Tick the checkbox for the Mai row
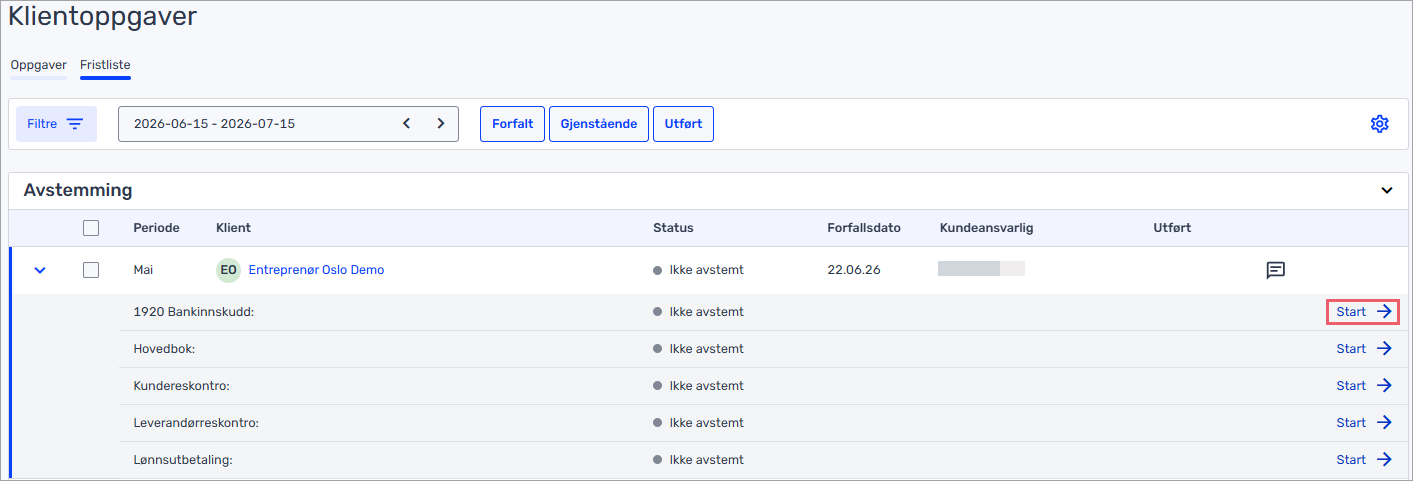1413x481 pixels. (91, 270)
